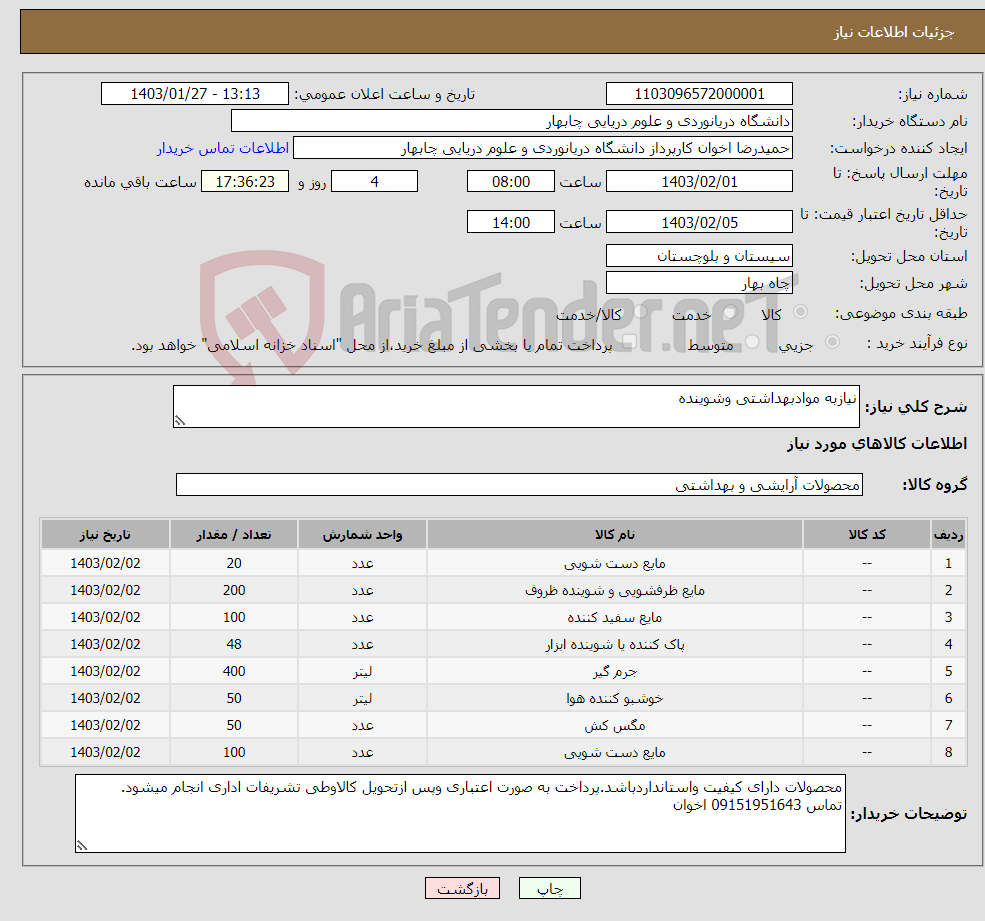Click the نام کالا column header

click(x=614, y=535)
